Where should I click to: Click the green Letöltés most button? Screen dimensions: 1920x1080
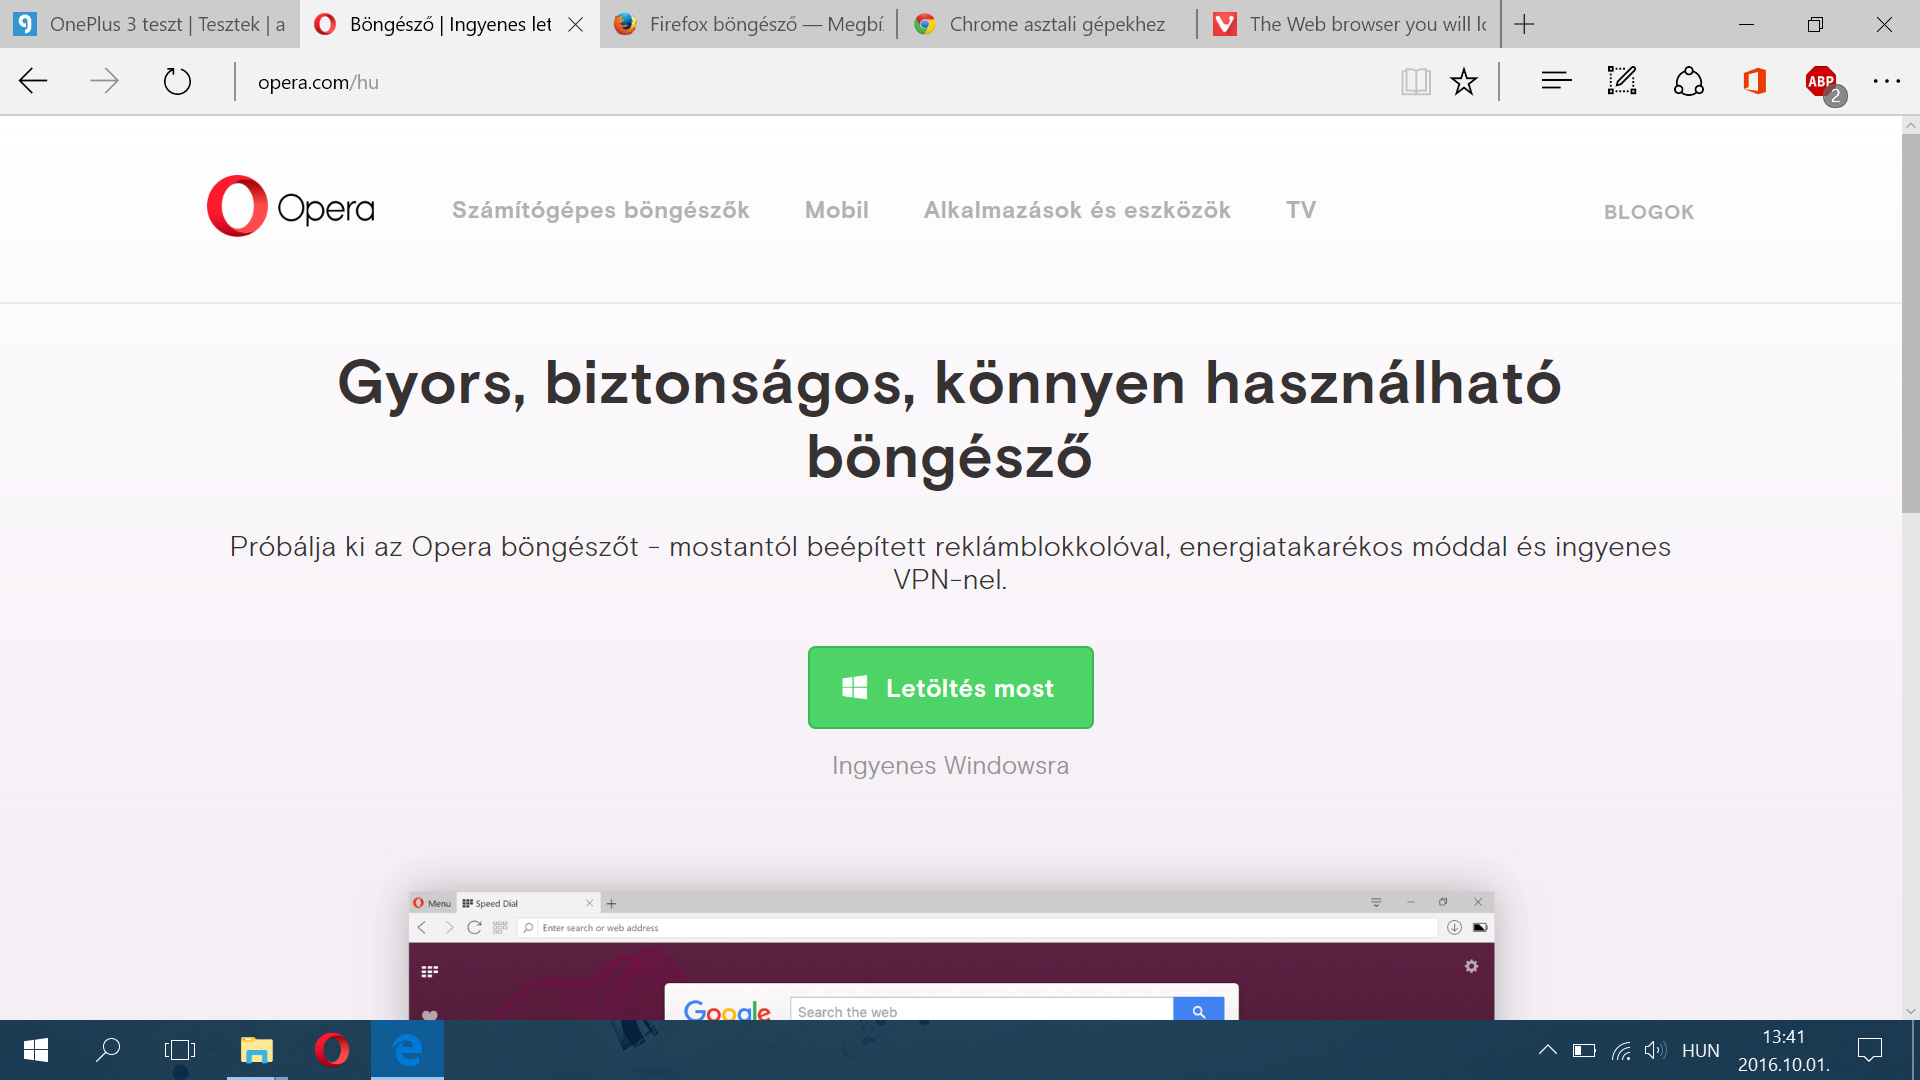point(950,687)
